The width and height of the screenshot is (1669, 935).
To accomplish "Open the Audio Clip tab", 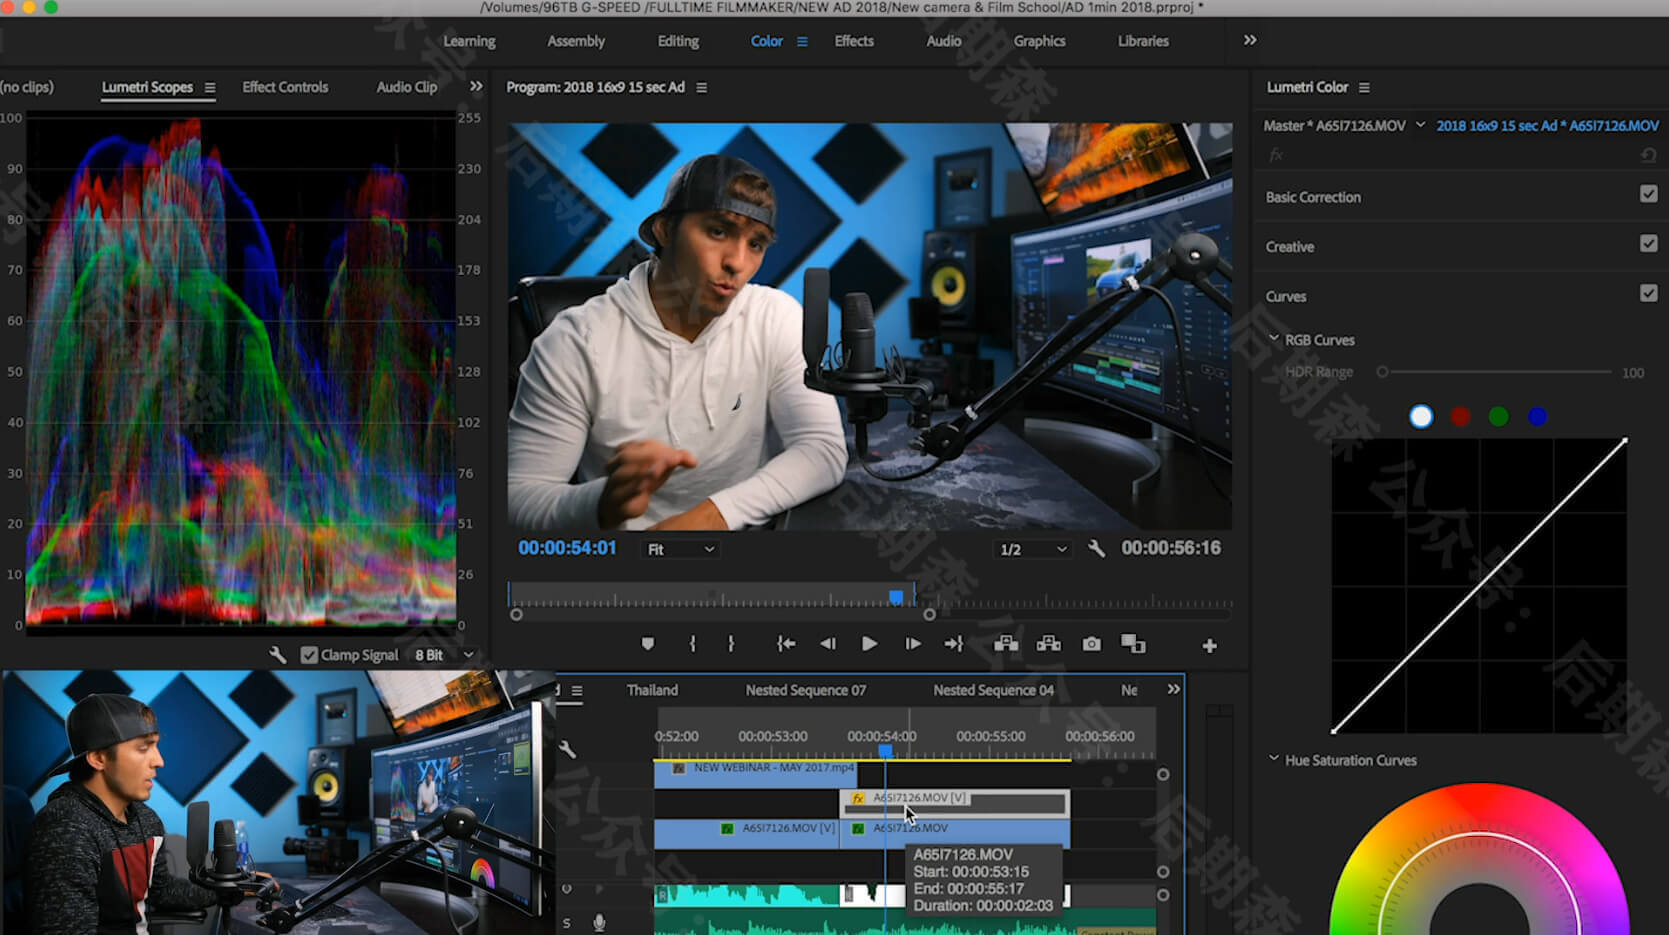I will [406, 87].
